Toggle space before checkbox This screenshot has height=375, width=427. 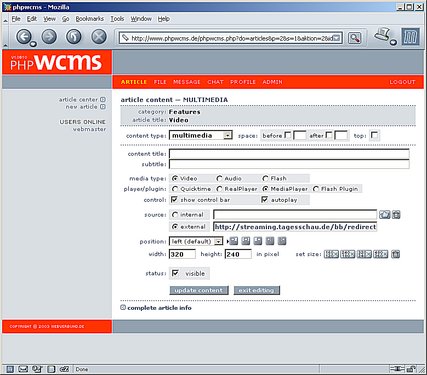288,135
